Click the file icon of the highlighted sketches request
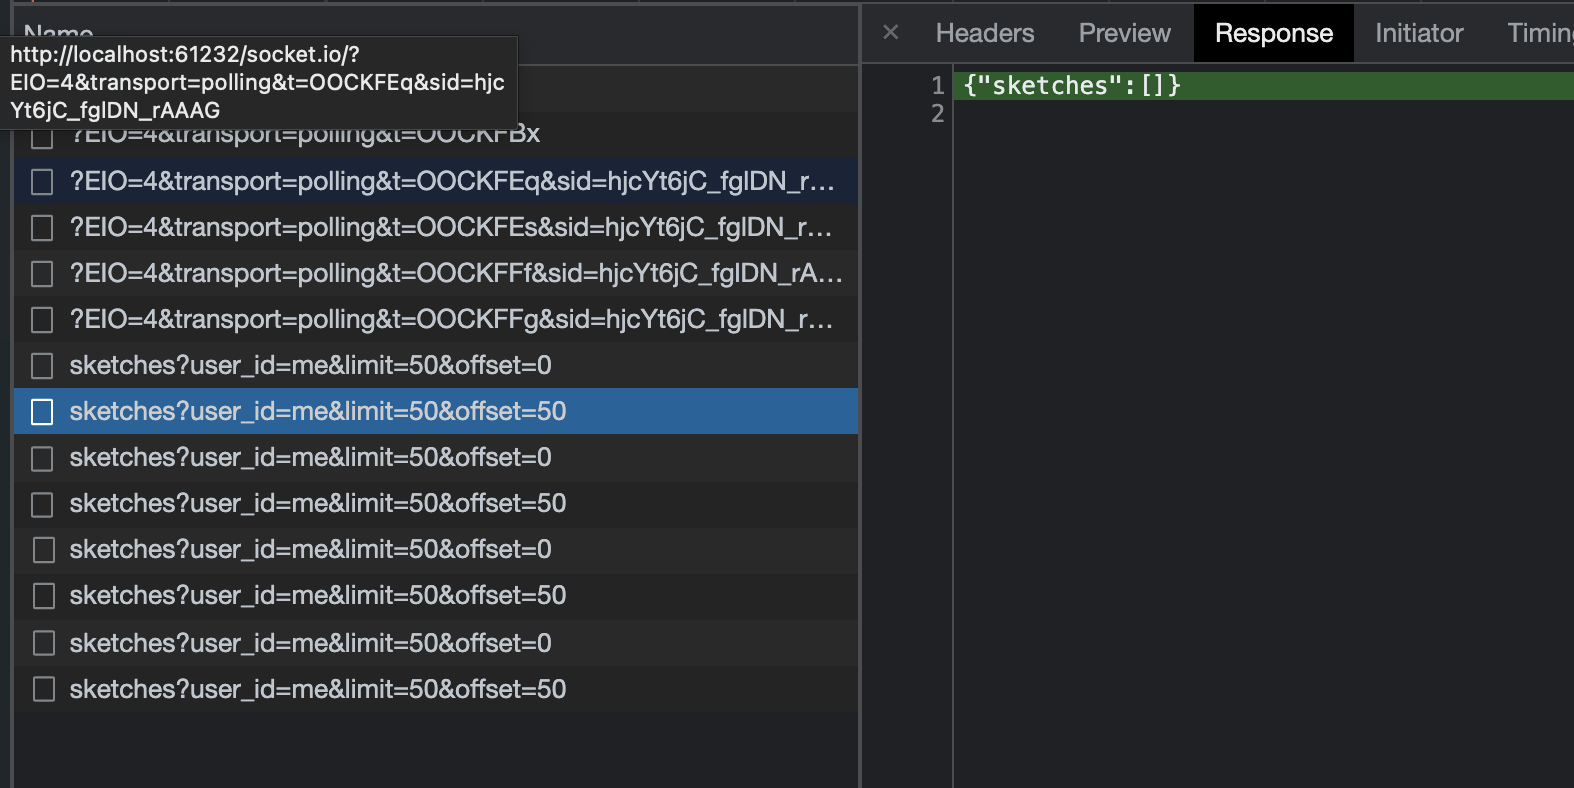The height and width of the screenshot is (788, 1574). [42, 412]
